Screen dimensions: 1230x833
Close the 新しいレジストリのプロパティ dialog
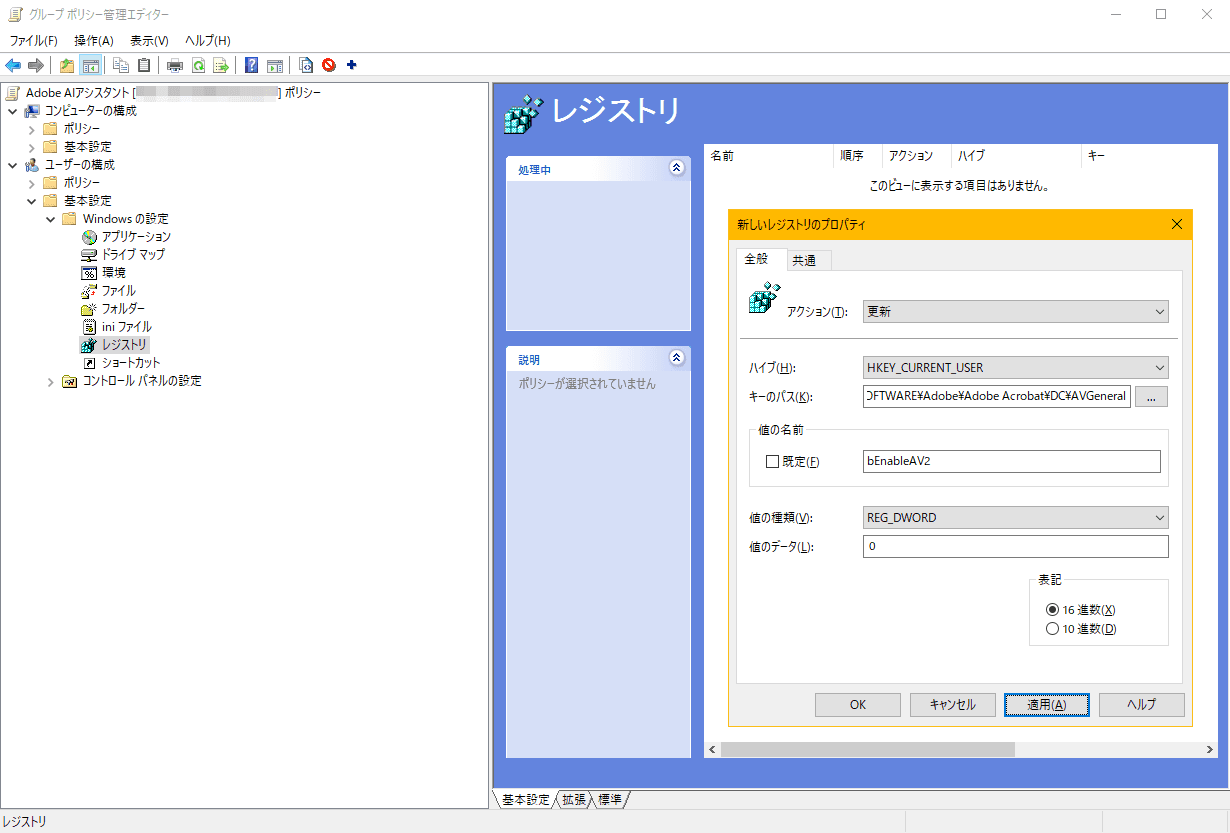[1176, 225]
